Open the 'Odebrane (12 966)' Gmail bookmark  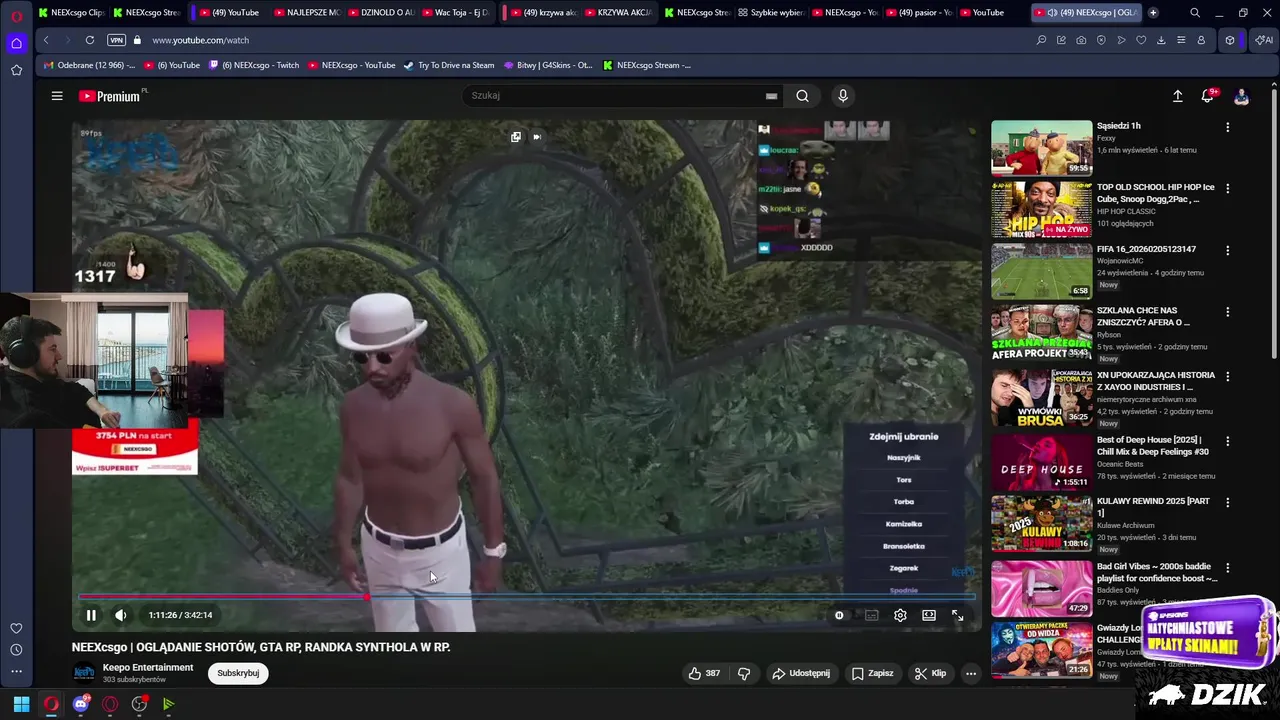click(x=89, y=65)
